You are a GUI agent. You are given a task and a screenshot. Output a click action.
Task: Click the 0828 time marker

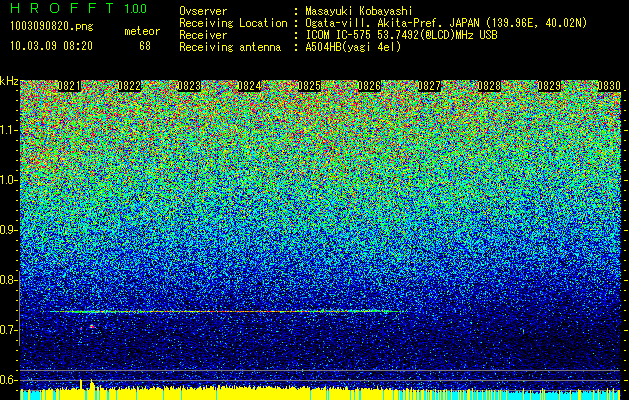point(489,86)
